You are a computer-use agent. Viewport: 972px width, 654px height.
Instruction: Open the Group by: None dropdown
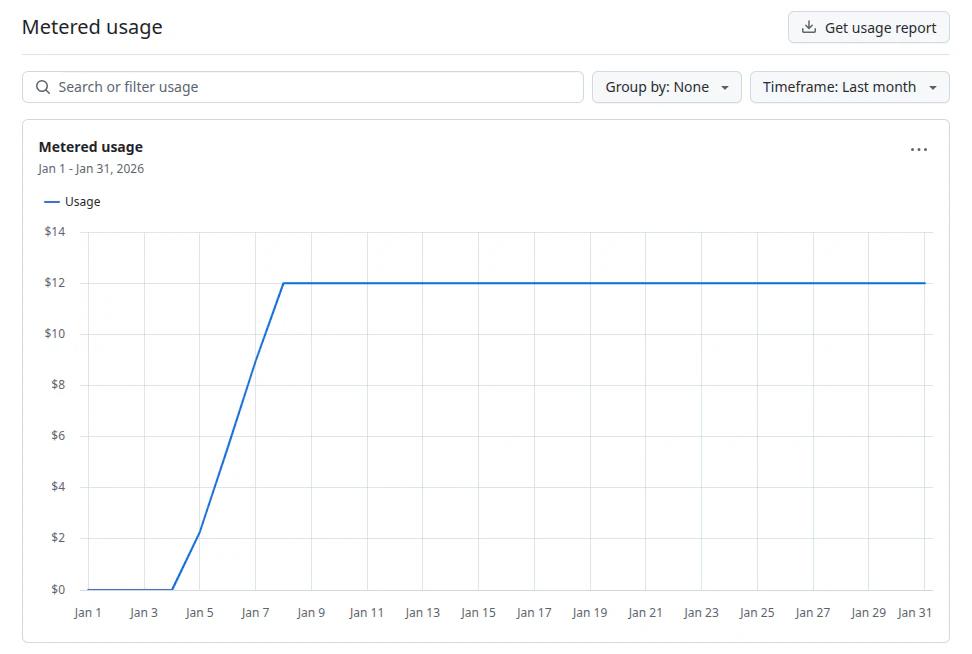coord(666,87)
